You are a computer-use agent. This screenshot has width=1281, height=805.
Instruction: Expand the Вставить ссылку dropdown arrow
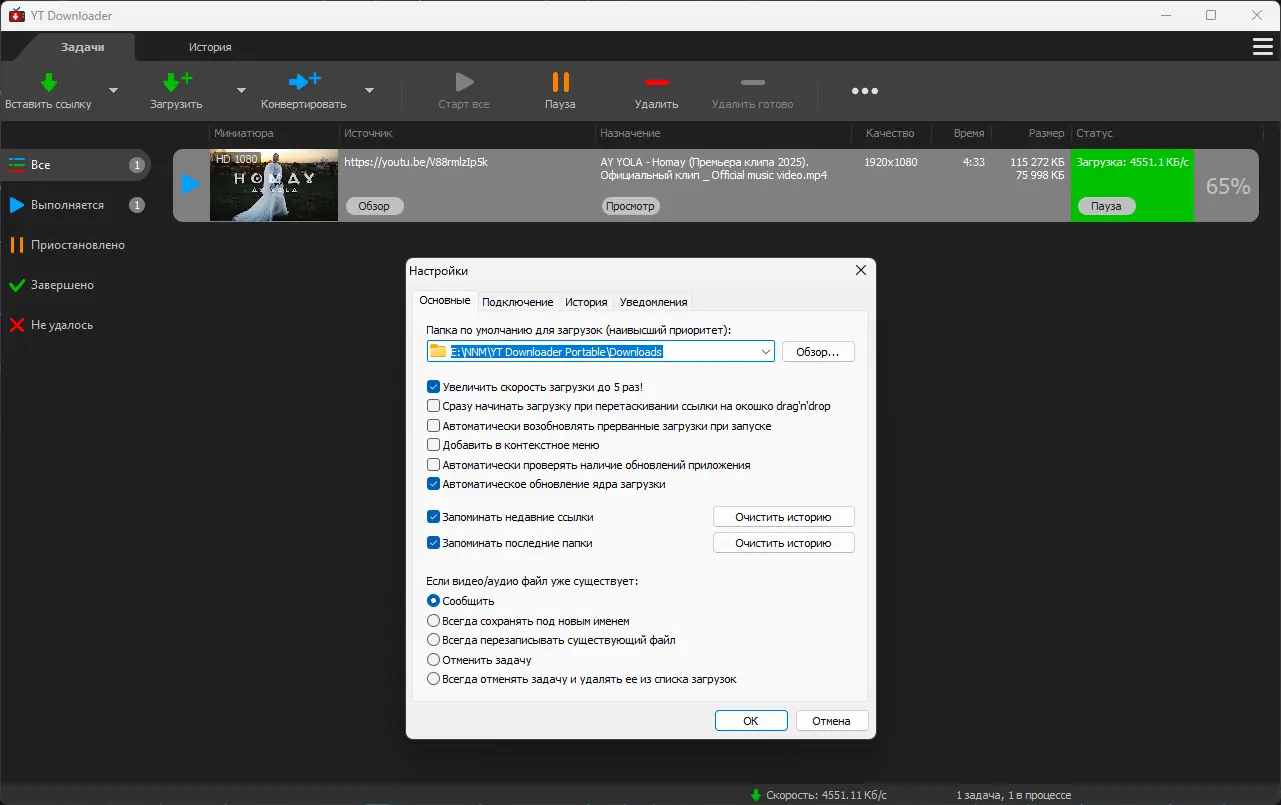113,90
